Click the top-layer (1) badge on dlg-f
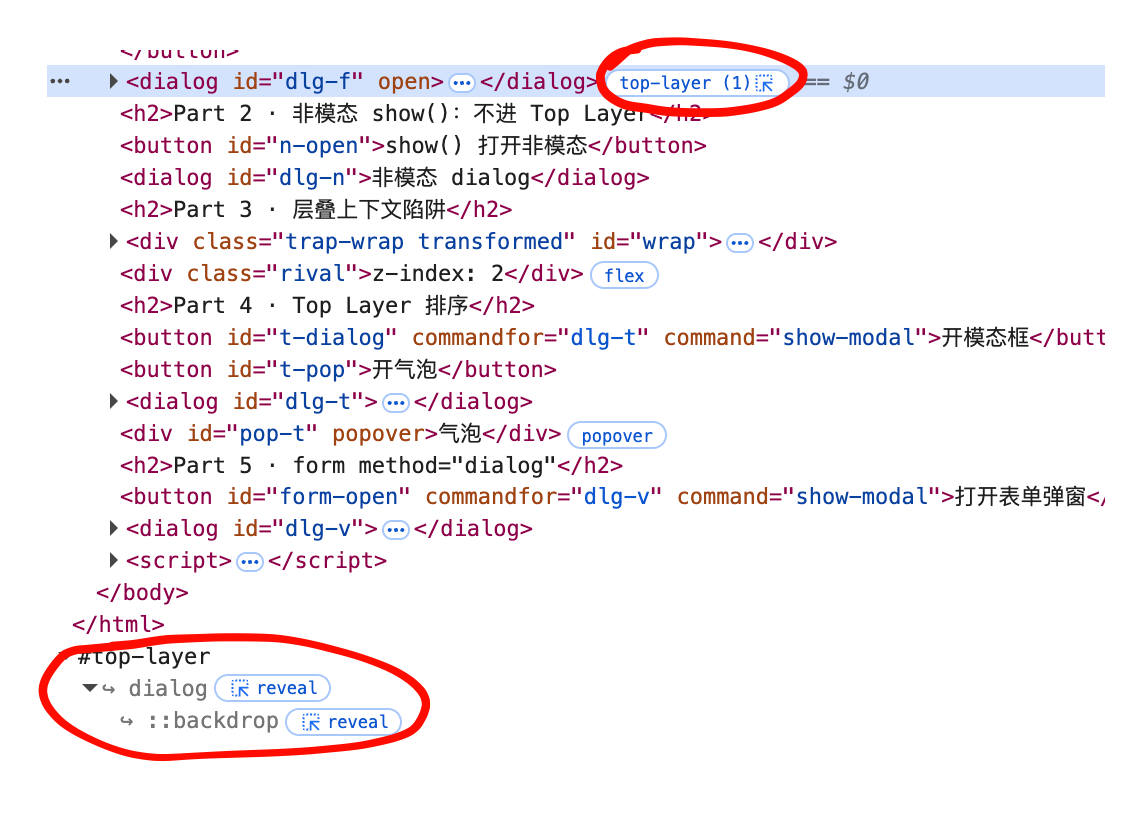This screenshot has width=1145, height=832. pyautogui.click(x=696, y=83)
